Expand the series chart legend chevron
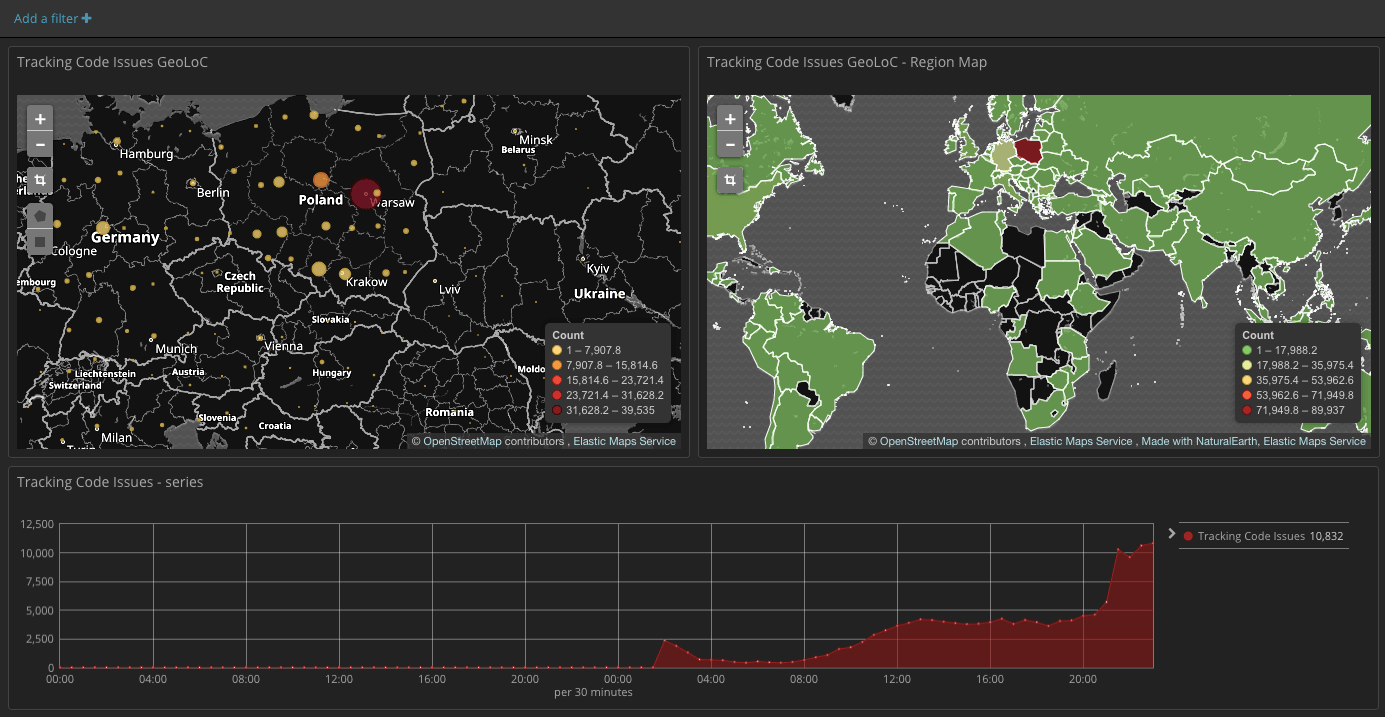 (x=1171, y=534)
